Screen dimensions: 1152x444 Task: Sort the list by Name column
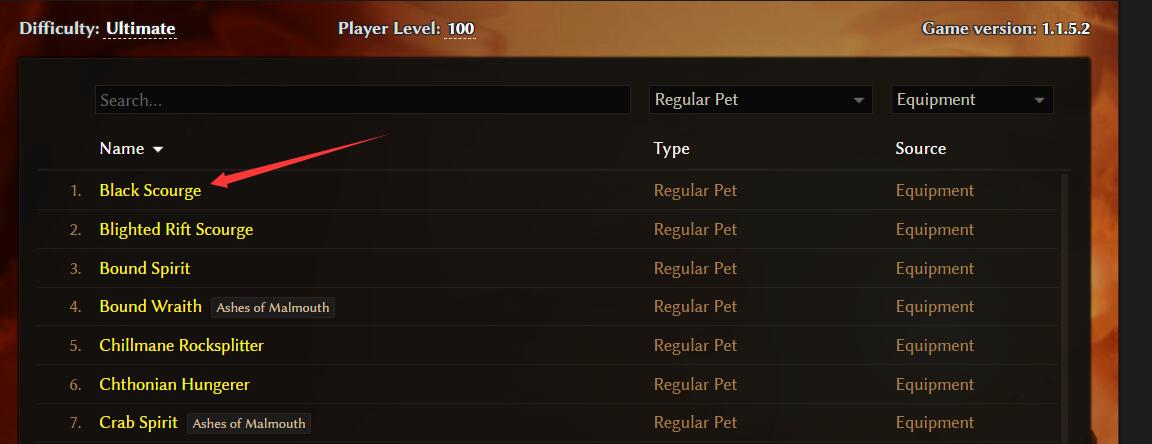coord(122,148)
